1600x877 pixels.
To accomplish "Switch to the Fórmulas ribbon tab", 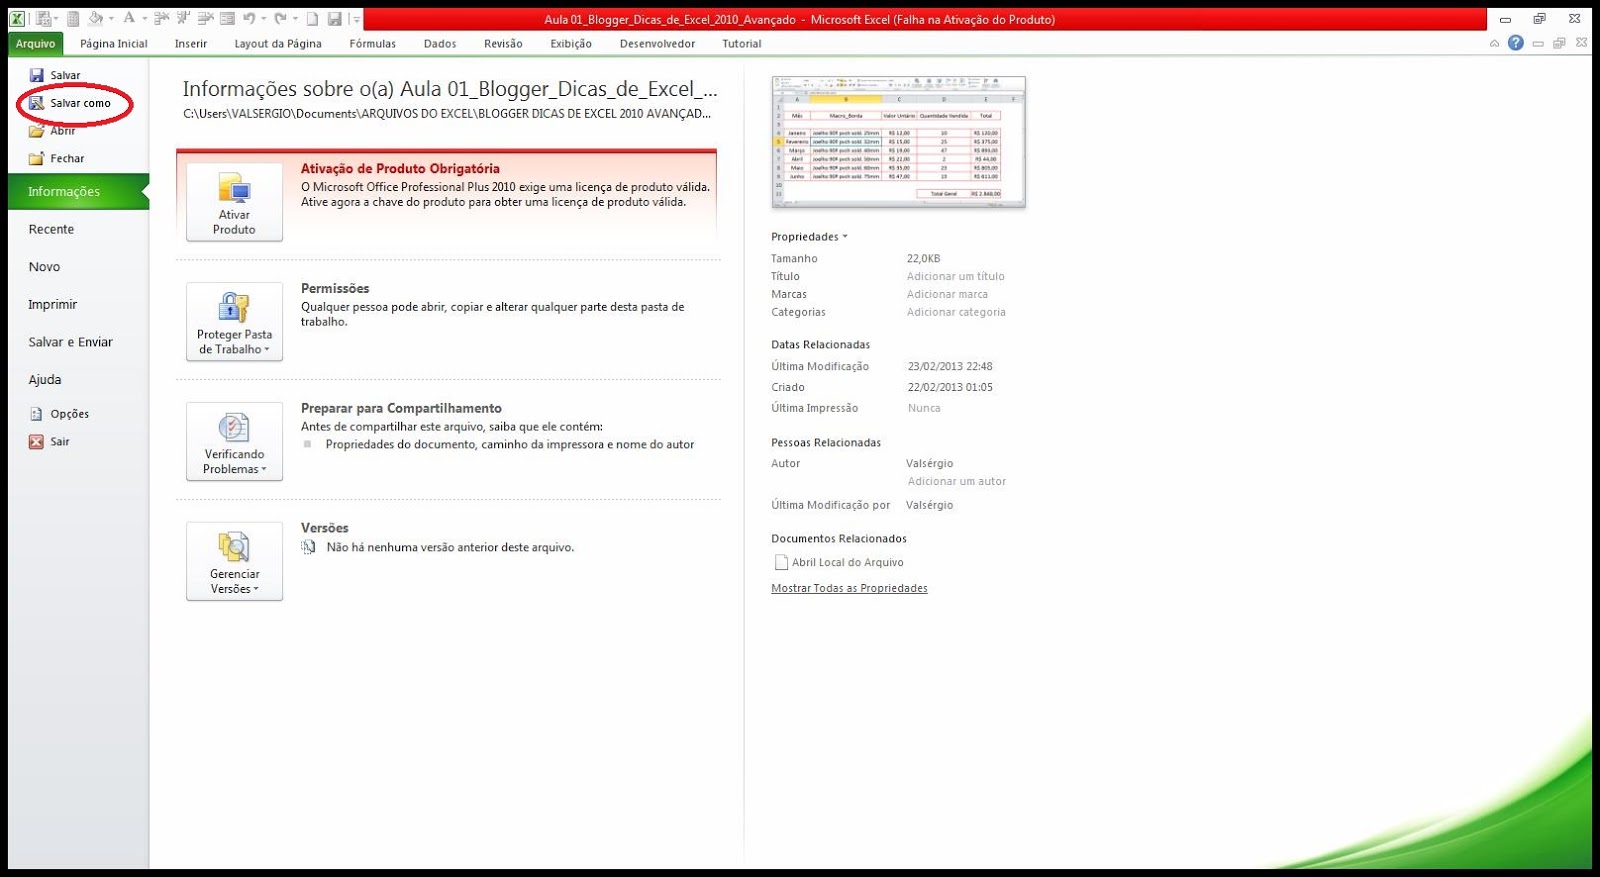I will 372,44.
